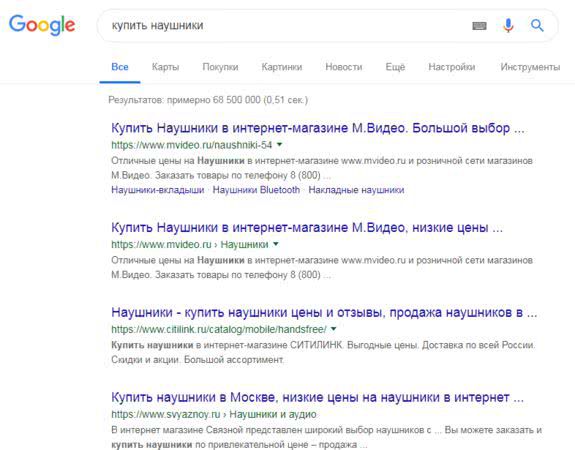The height and width of the screenshot is (450, 575).
Task: Click the Google logo
Action: coord(42,25)
